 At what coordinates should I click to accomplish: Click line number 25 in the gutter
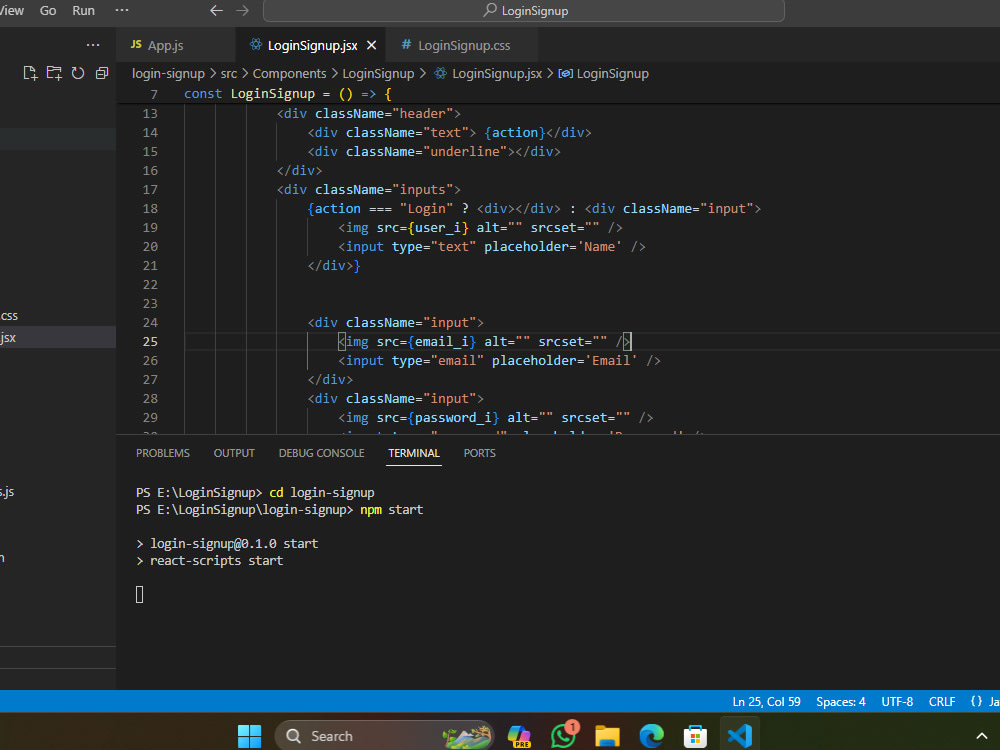click(150, 342)
